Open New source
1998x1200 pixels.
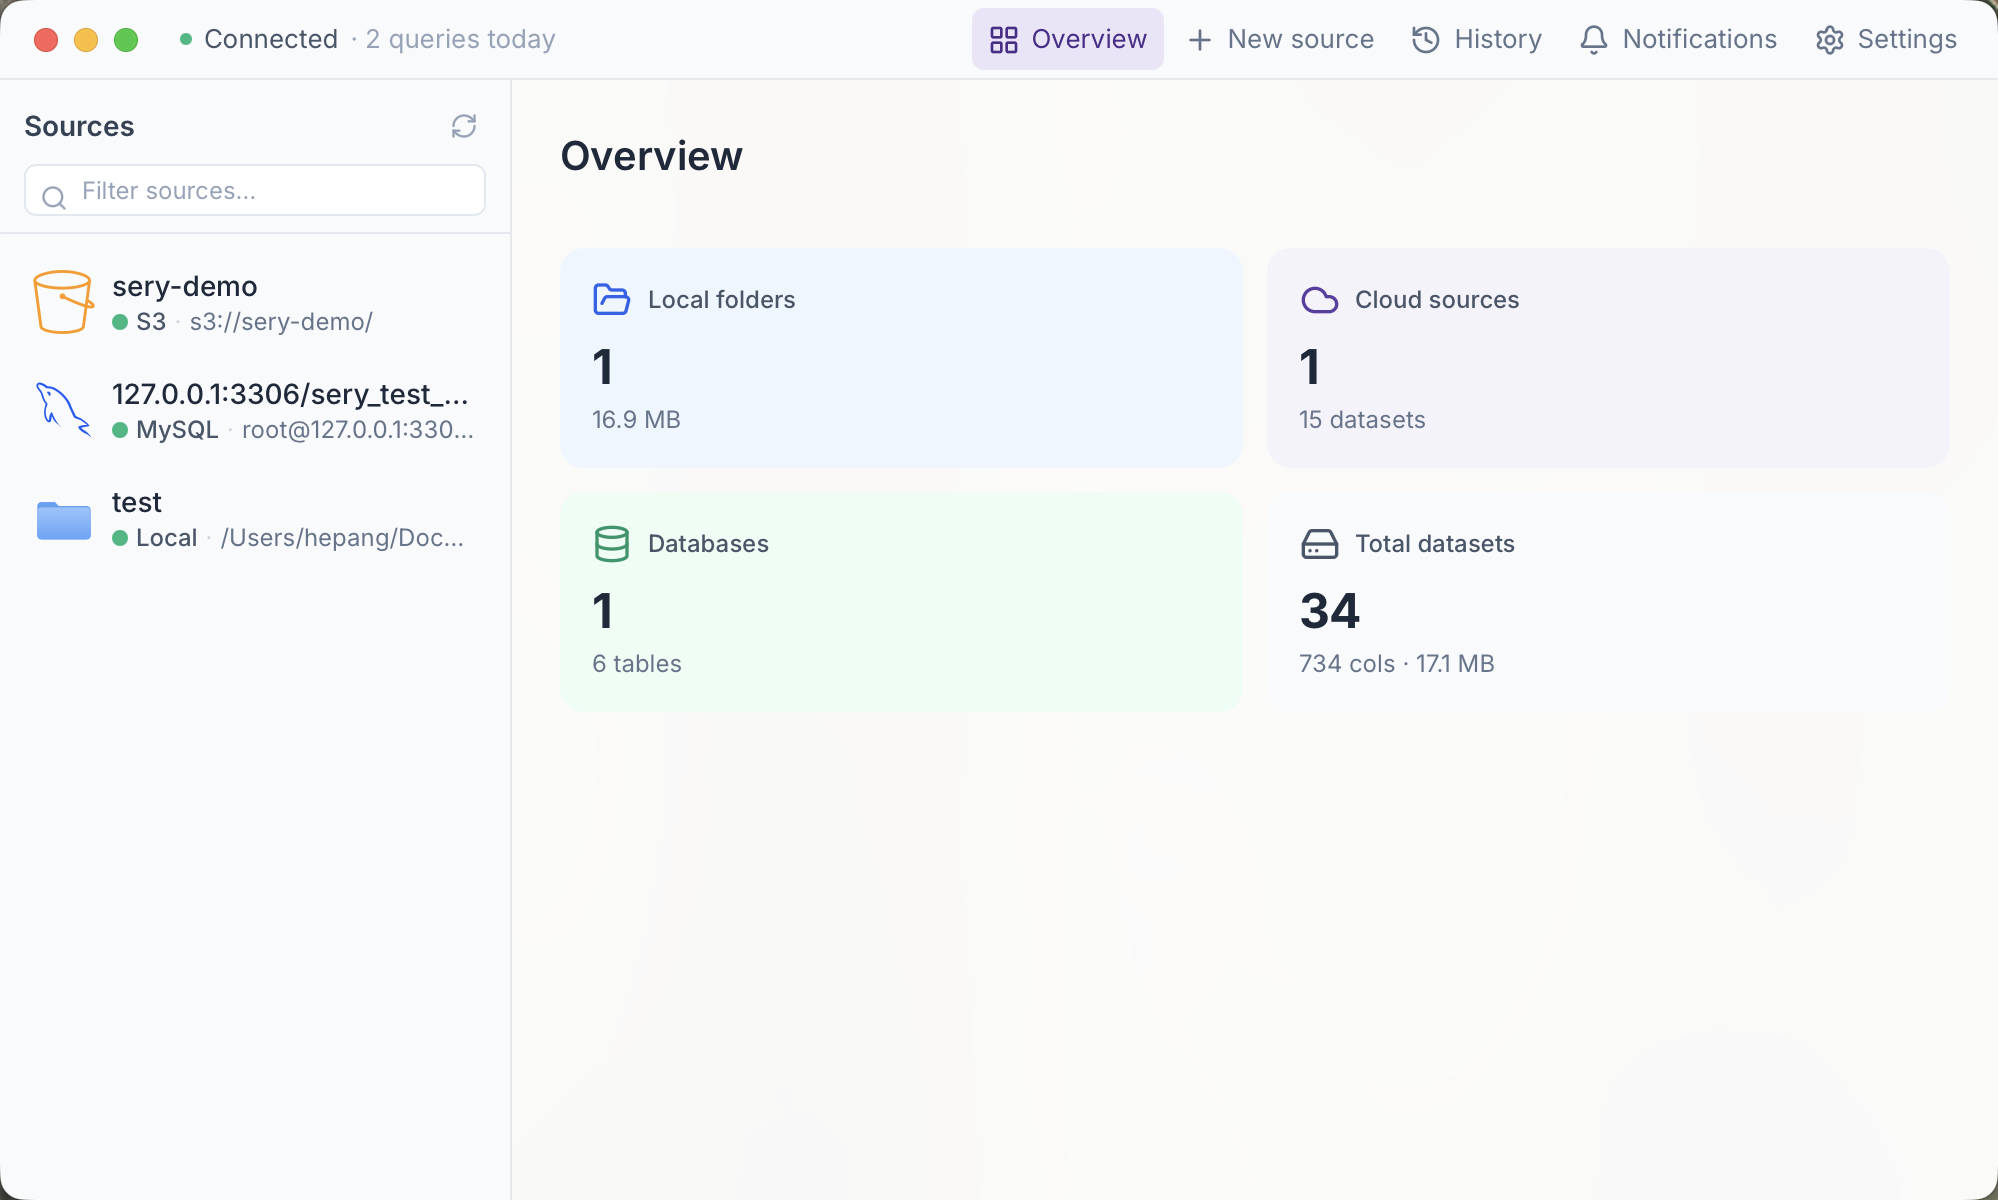pos(1280,39)
